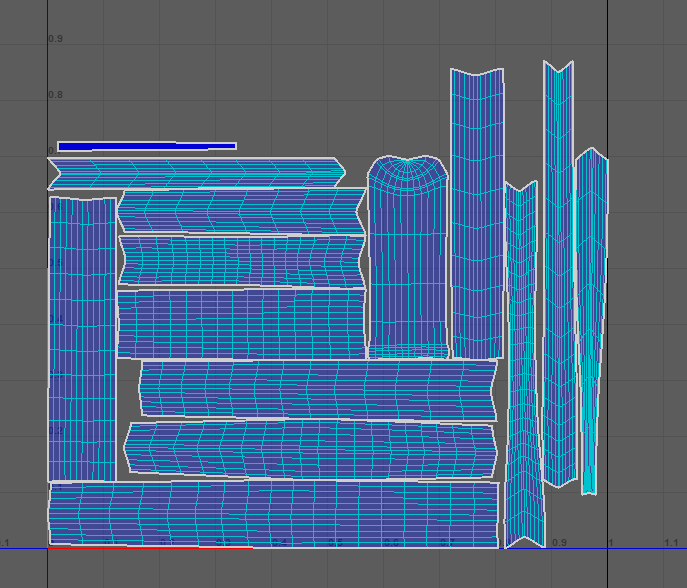687x588 pixels.
Task: Select the tapered narrow UV shell touching the 1.0 border
Action: click(591, 321)
